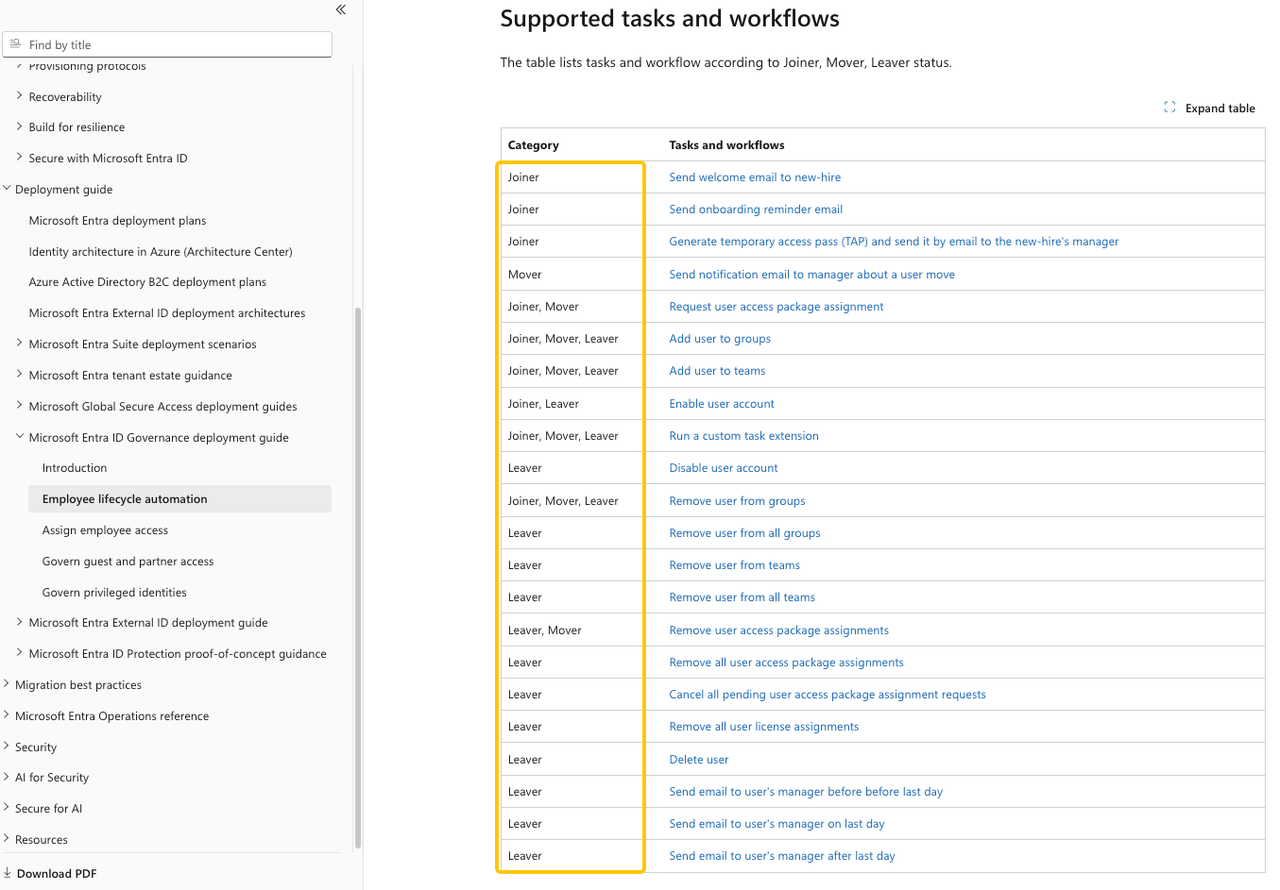Expand the Security section
1280x890 pixels.
click(x=7, y=747)
